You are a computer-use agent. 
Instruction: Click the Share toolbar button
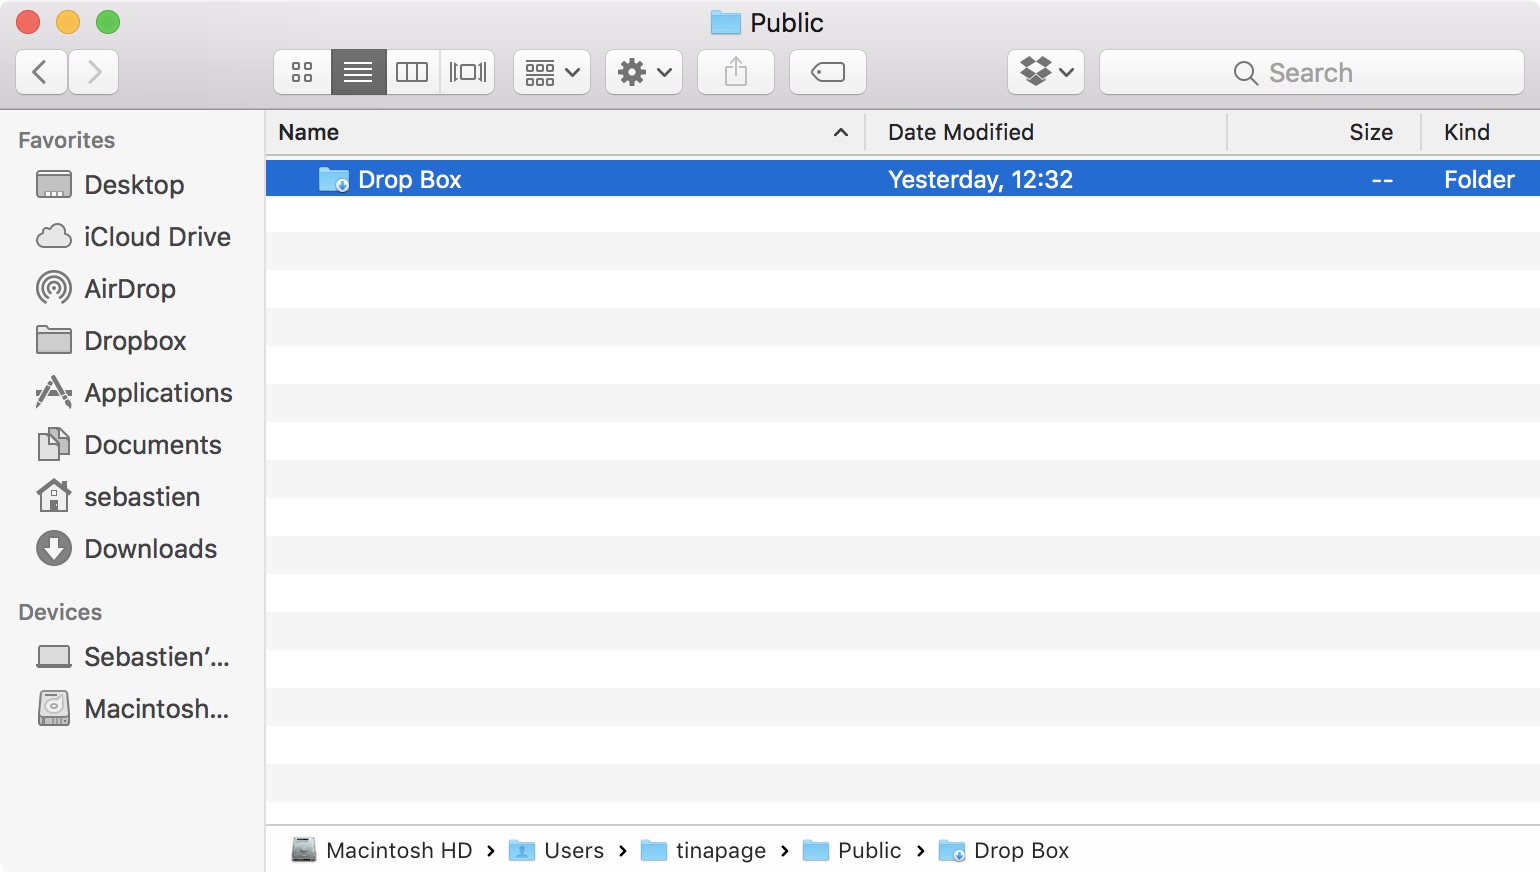(x=736, y=72)
